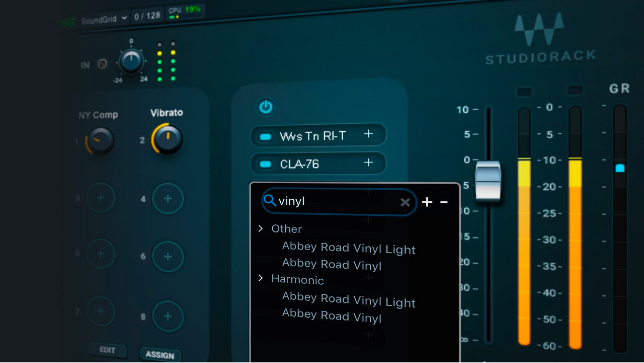Click plus next to CLA-76 slot
Screen dimensions: 644x363
368,163
